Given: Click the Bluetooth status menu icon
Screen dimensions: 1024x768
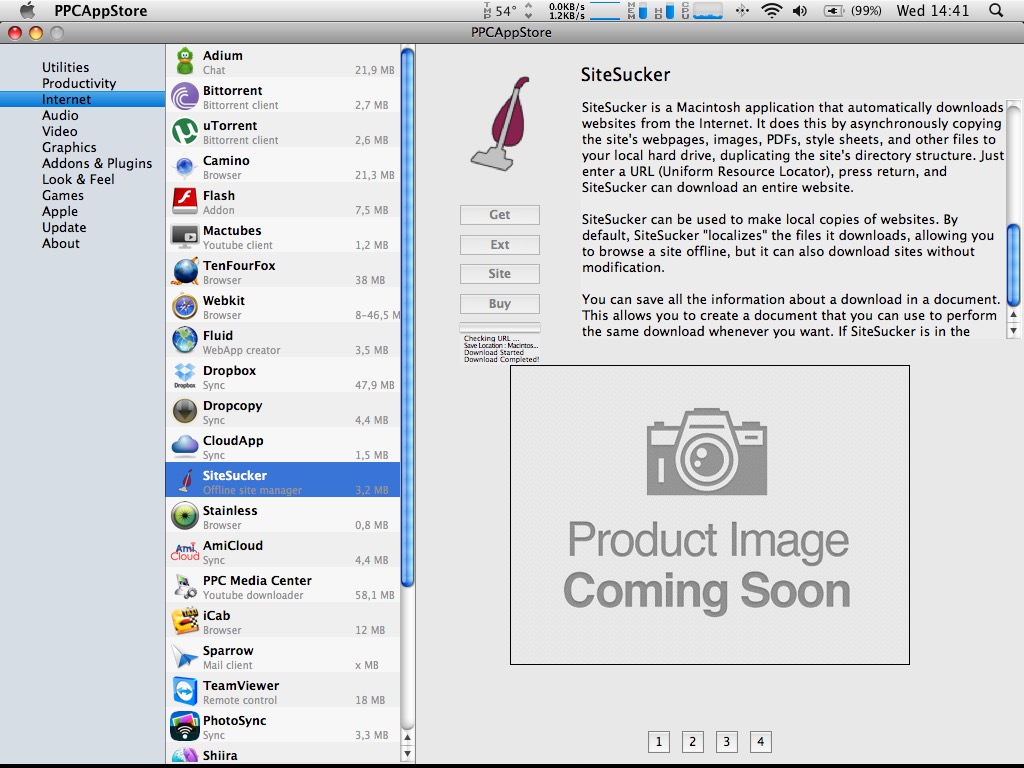Looking at the screenshot, I should point(742,10).
